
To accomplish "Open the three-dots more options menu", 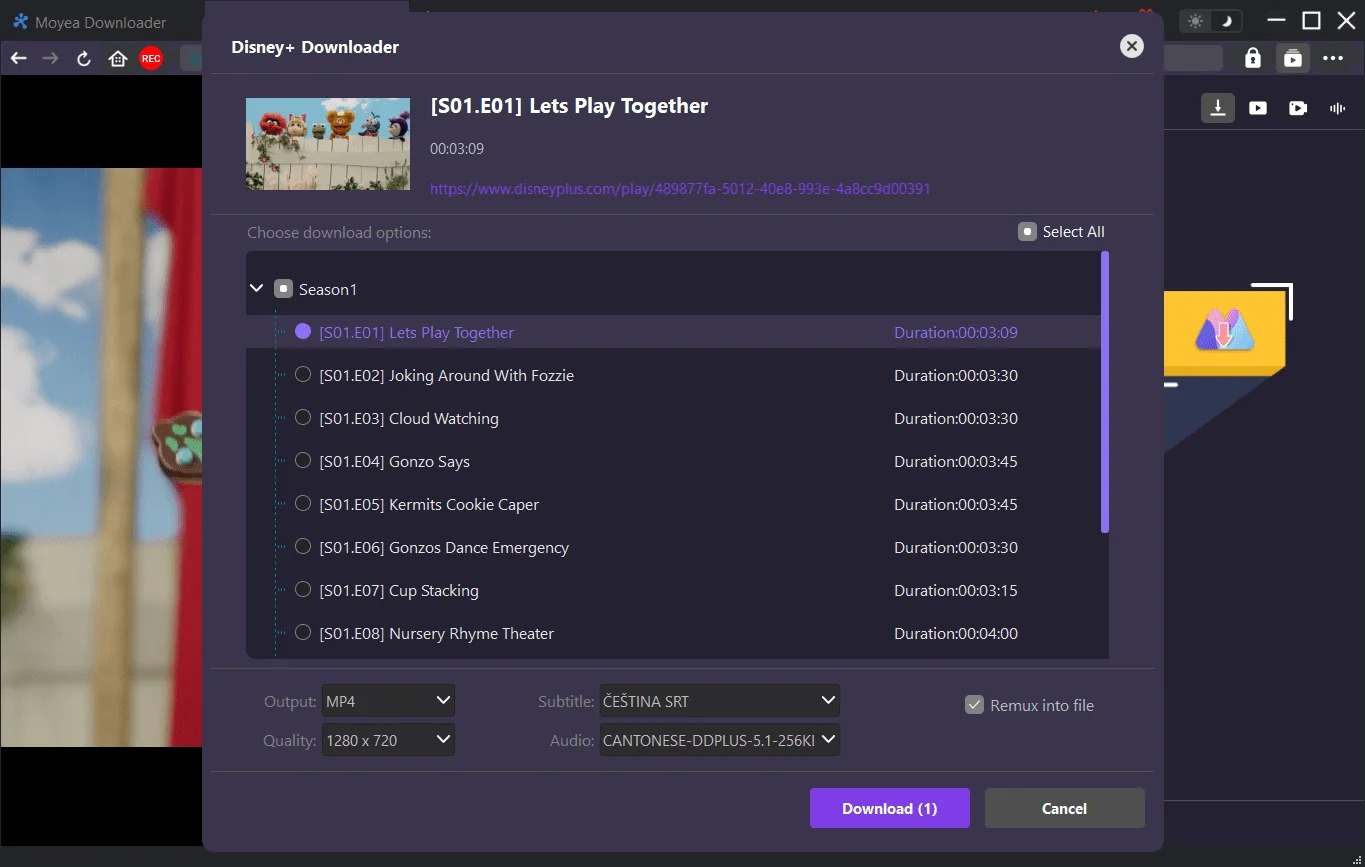I will [x=1333, y=58].
